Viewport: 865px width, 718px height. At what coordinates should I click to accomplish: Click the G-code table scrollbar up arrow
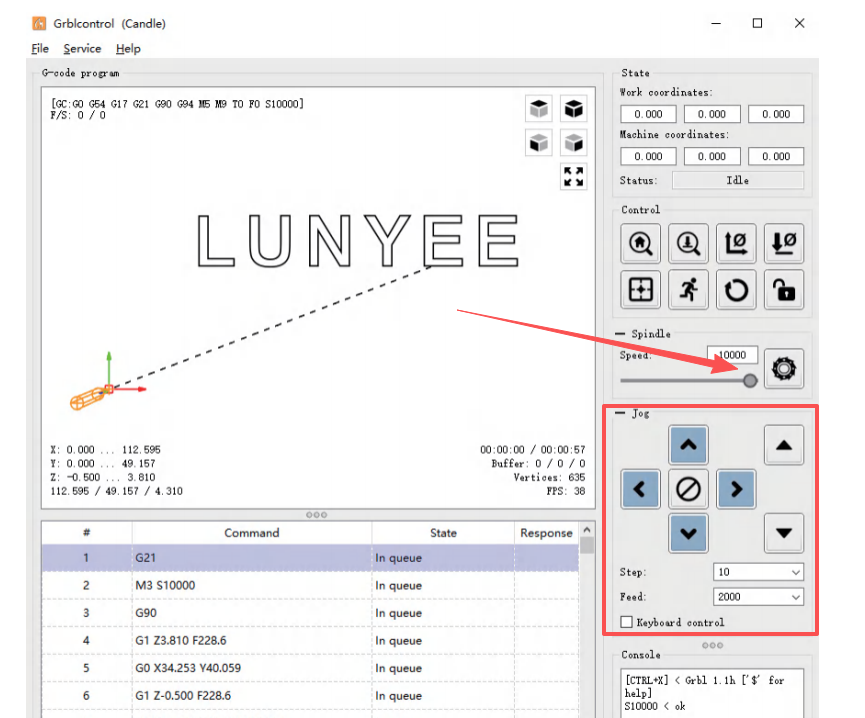pyautogui.click(x=587, y=529)
